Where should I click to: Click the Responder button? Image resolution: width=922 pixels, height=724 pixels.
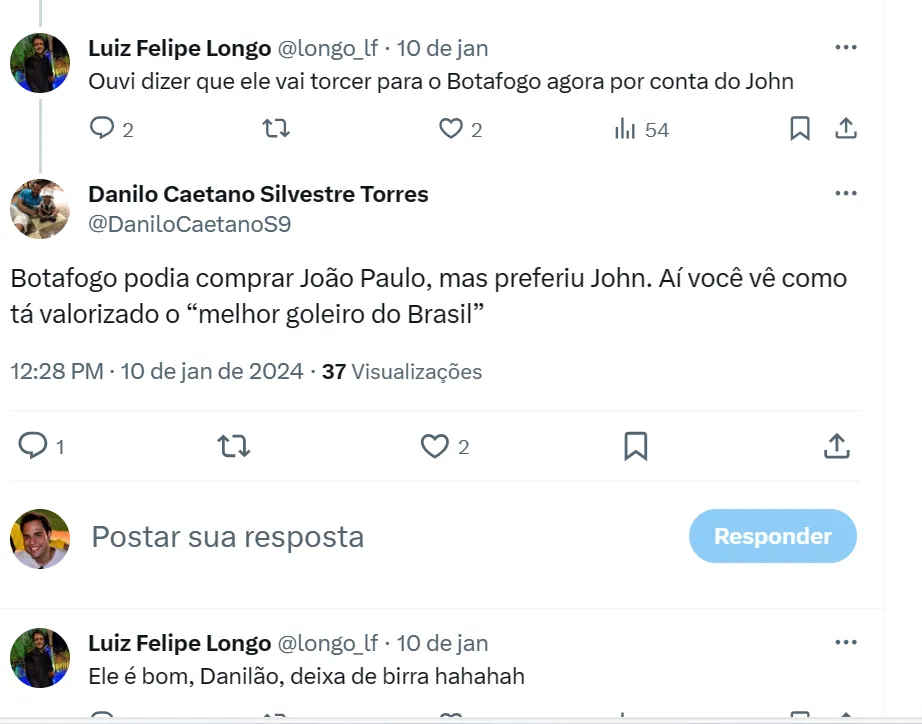click(772, 536)
